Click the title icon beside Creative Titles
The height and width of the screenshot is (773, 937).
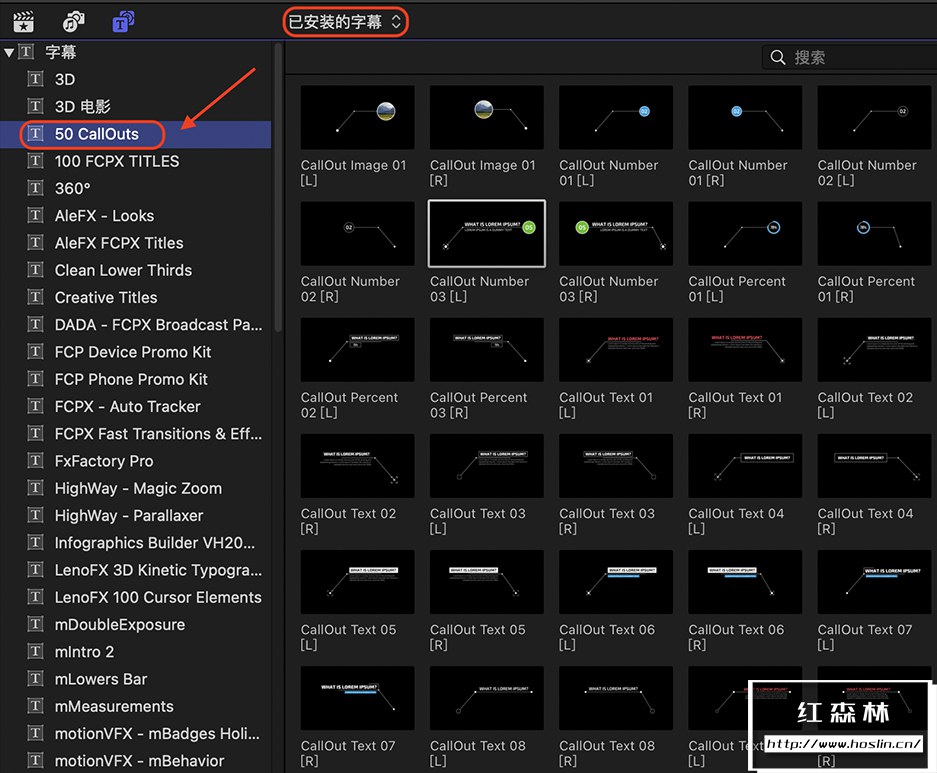(35, 297)
